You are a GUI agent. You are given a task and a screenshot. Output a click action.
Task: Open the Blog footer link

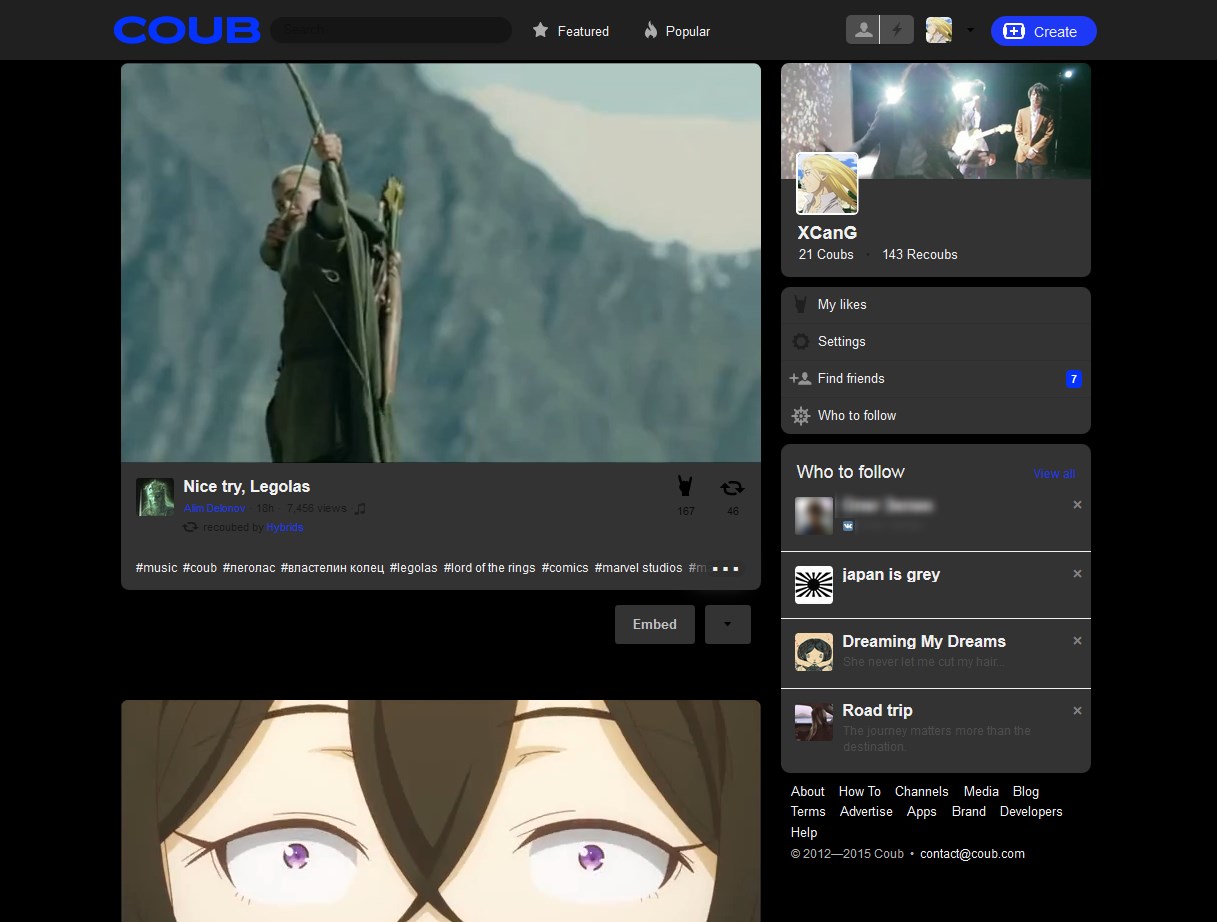coord(1026,791)
